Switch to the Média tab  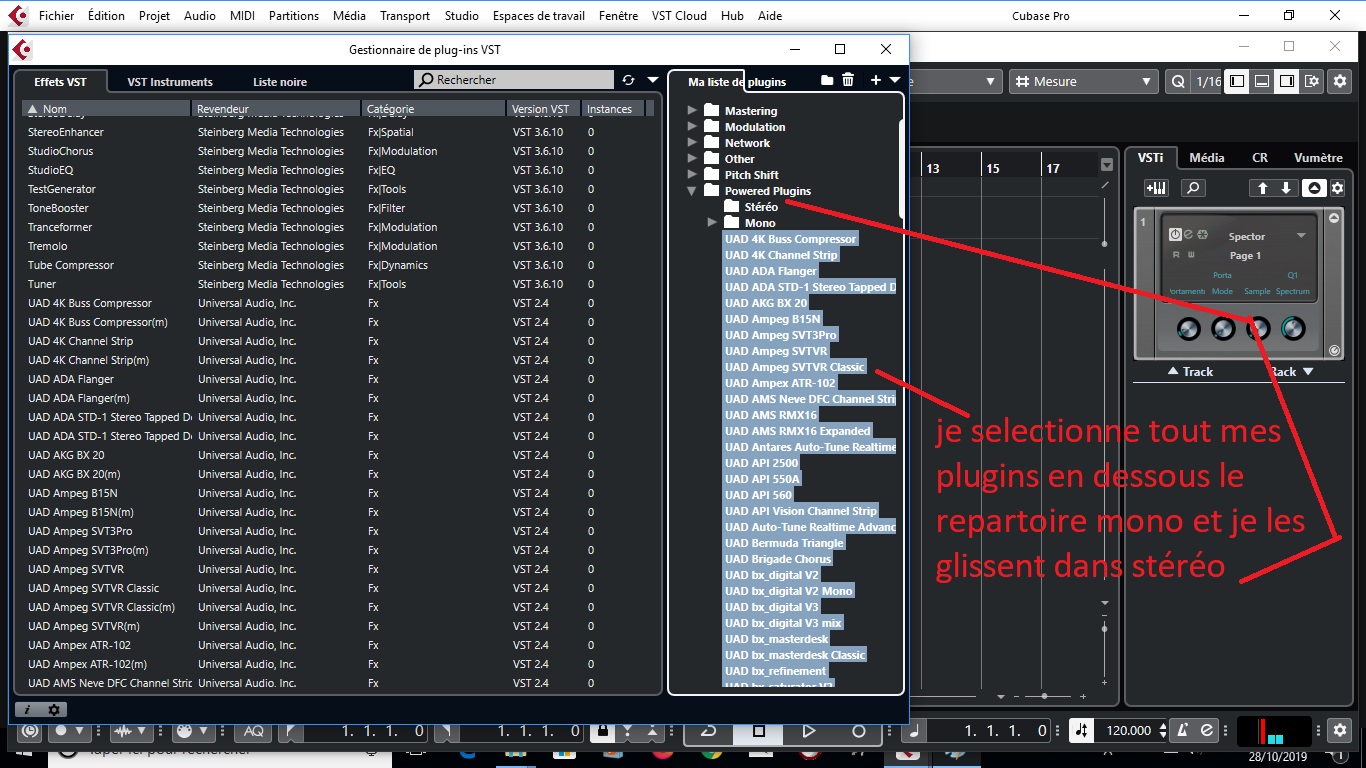pyautogui.click(x=1207, y=158)
